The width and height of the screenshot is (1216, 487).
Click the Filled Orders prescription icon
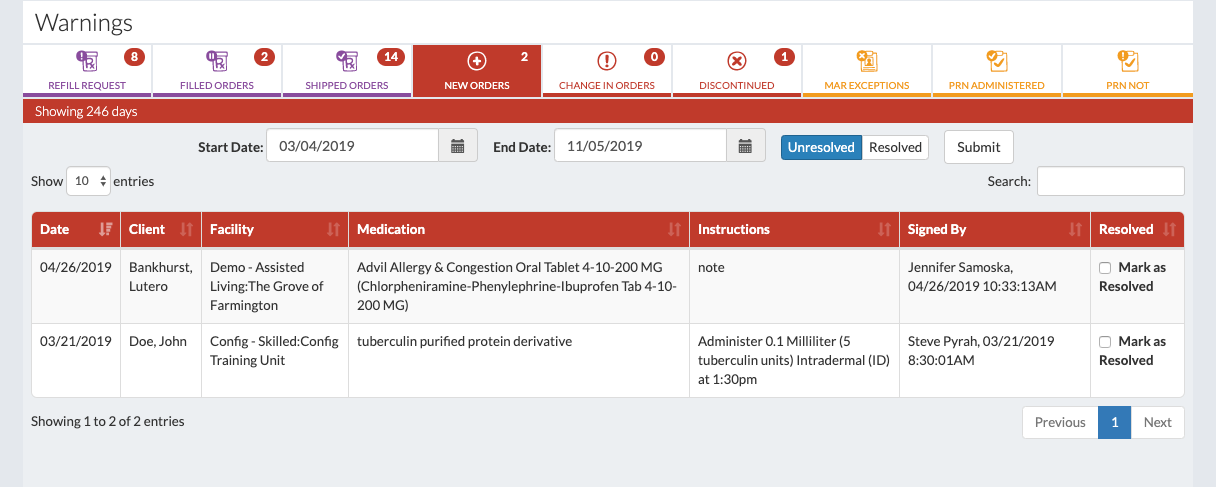click(x=216, y=62)
